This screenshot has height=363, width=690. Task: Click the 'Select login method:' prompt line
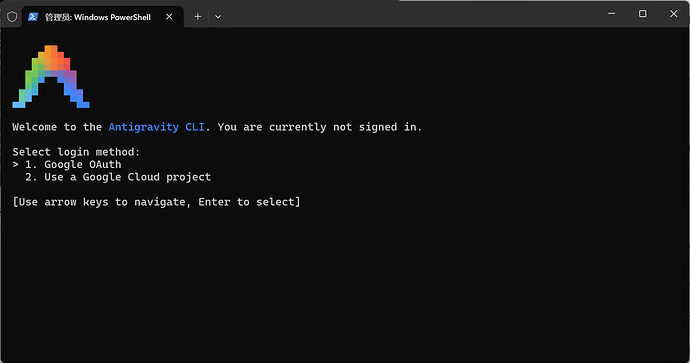[x=76, y=152]
